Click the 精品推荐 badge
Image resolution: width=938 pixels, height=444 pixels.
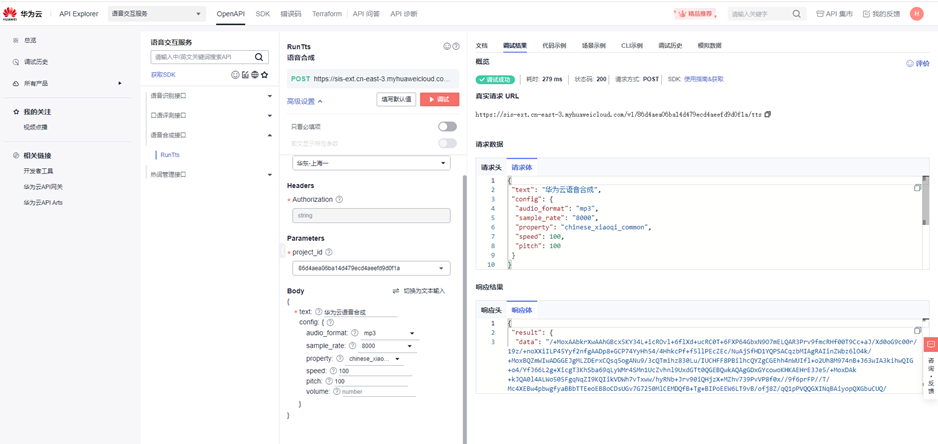tap(696, 13)
